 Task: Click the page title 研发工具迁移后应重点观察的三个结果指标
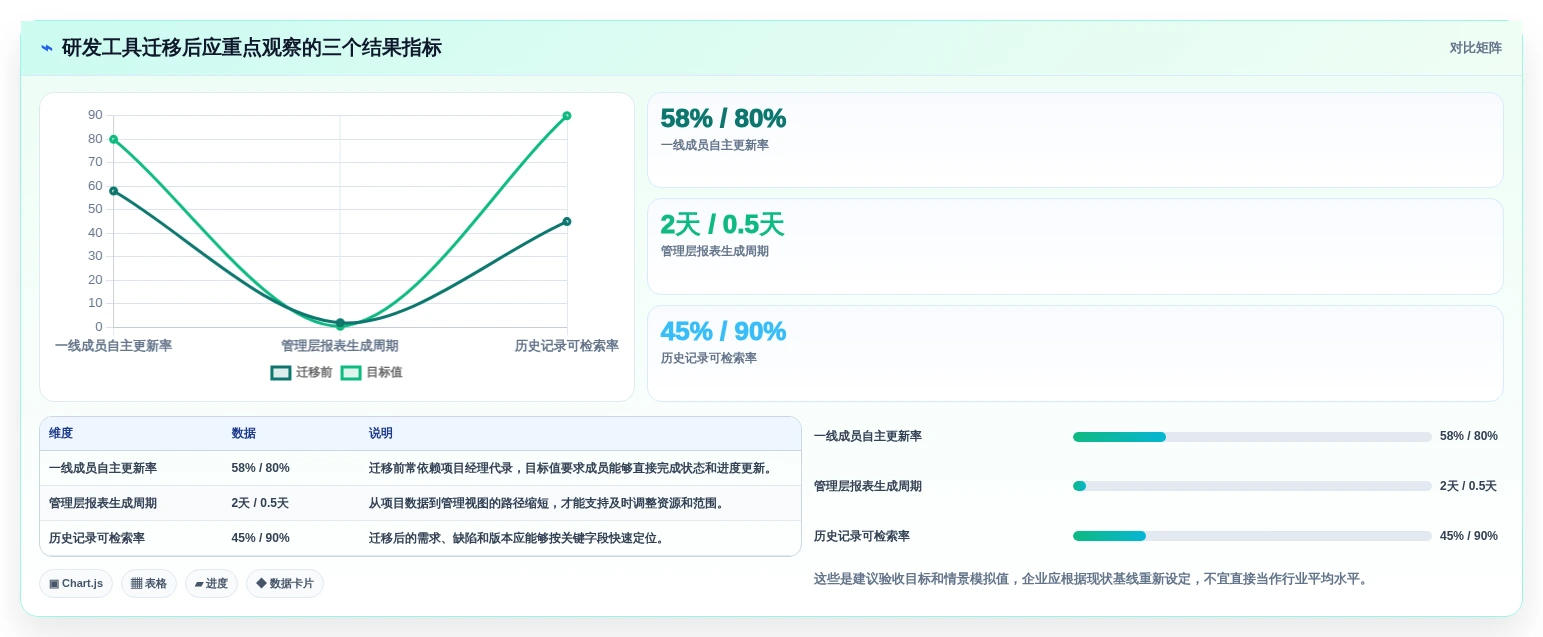[251, 48]
